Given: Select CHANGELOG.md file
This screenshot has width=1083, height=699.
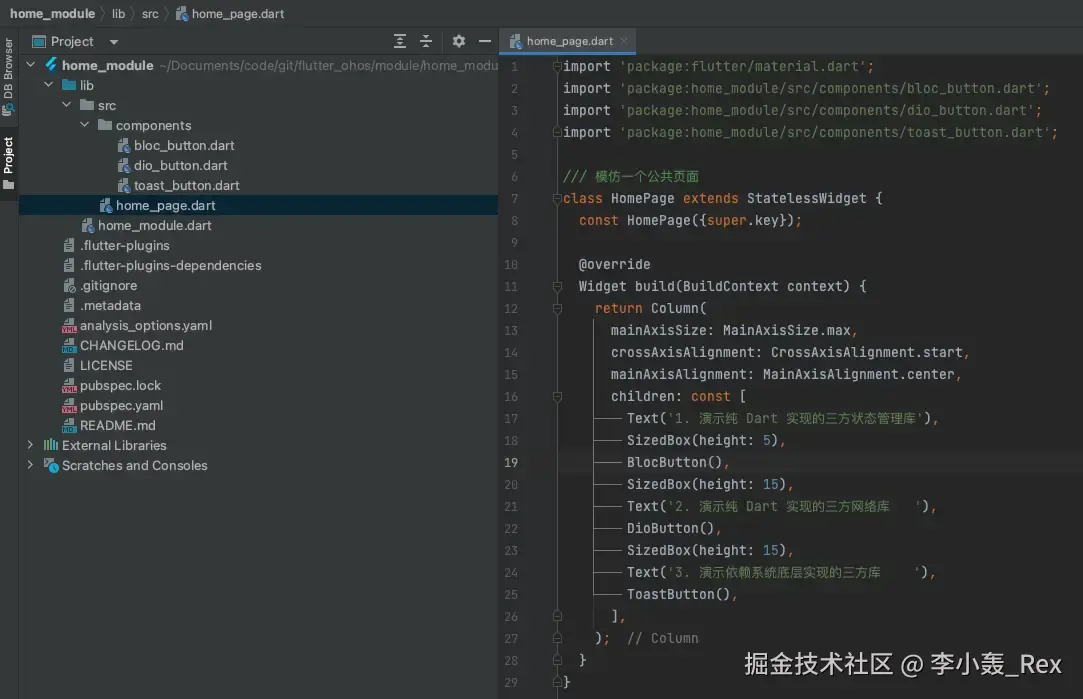Looking at the screenshot, I should click(x=132, y=346).
